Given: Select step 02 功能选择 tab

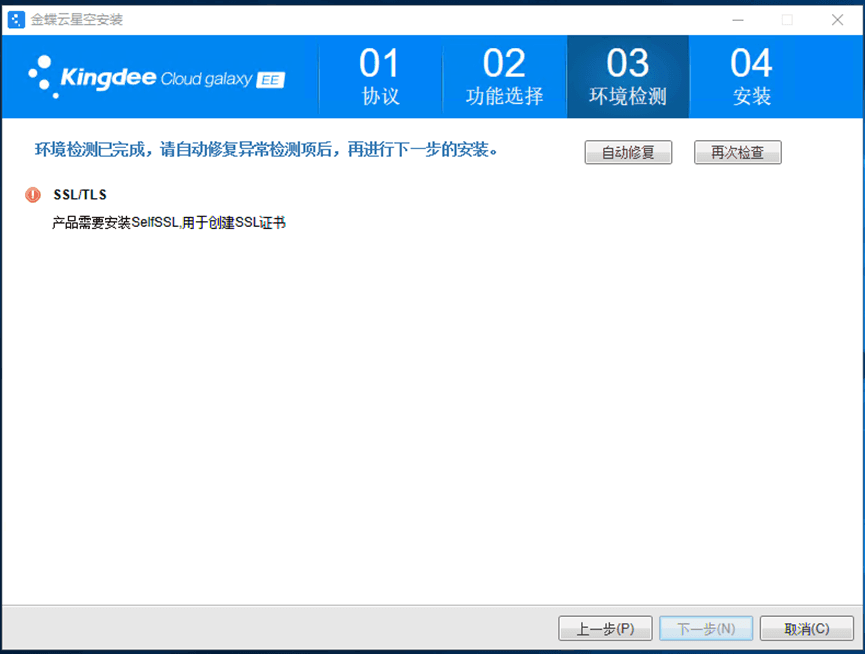Looking at the screenshot, I should pyautogui.click(x=504, y=77).
